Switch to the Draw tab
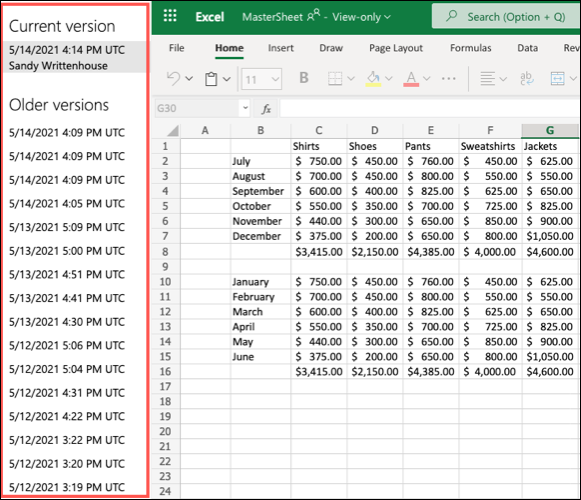The image size is (581, 500). point(331,48)
